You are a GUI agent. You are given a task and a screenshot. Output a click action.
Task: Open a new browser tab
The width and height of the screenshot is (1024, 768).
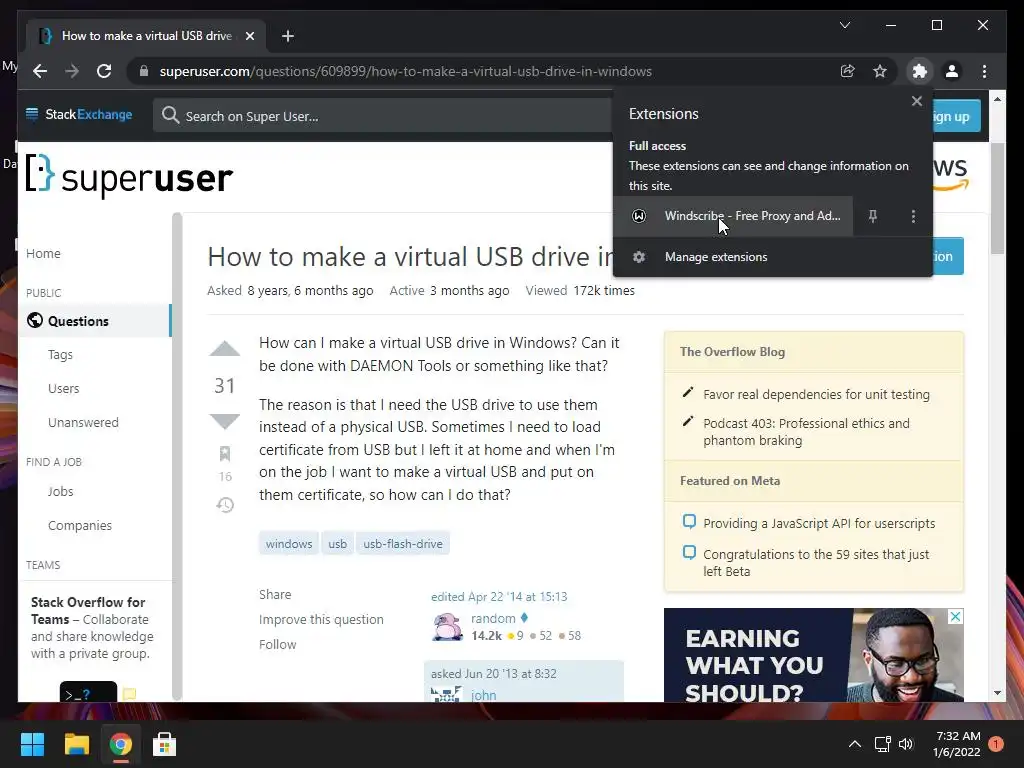pyautogui.click(x=287, y=36)
